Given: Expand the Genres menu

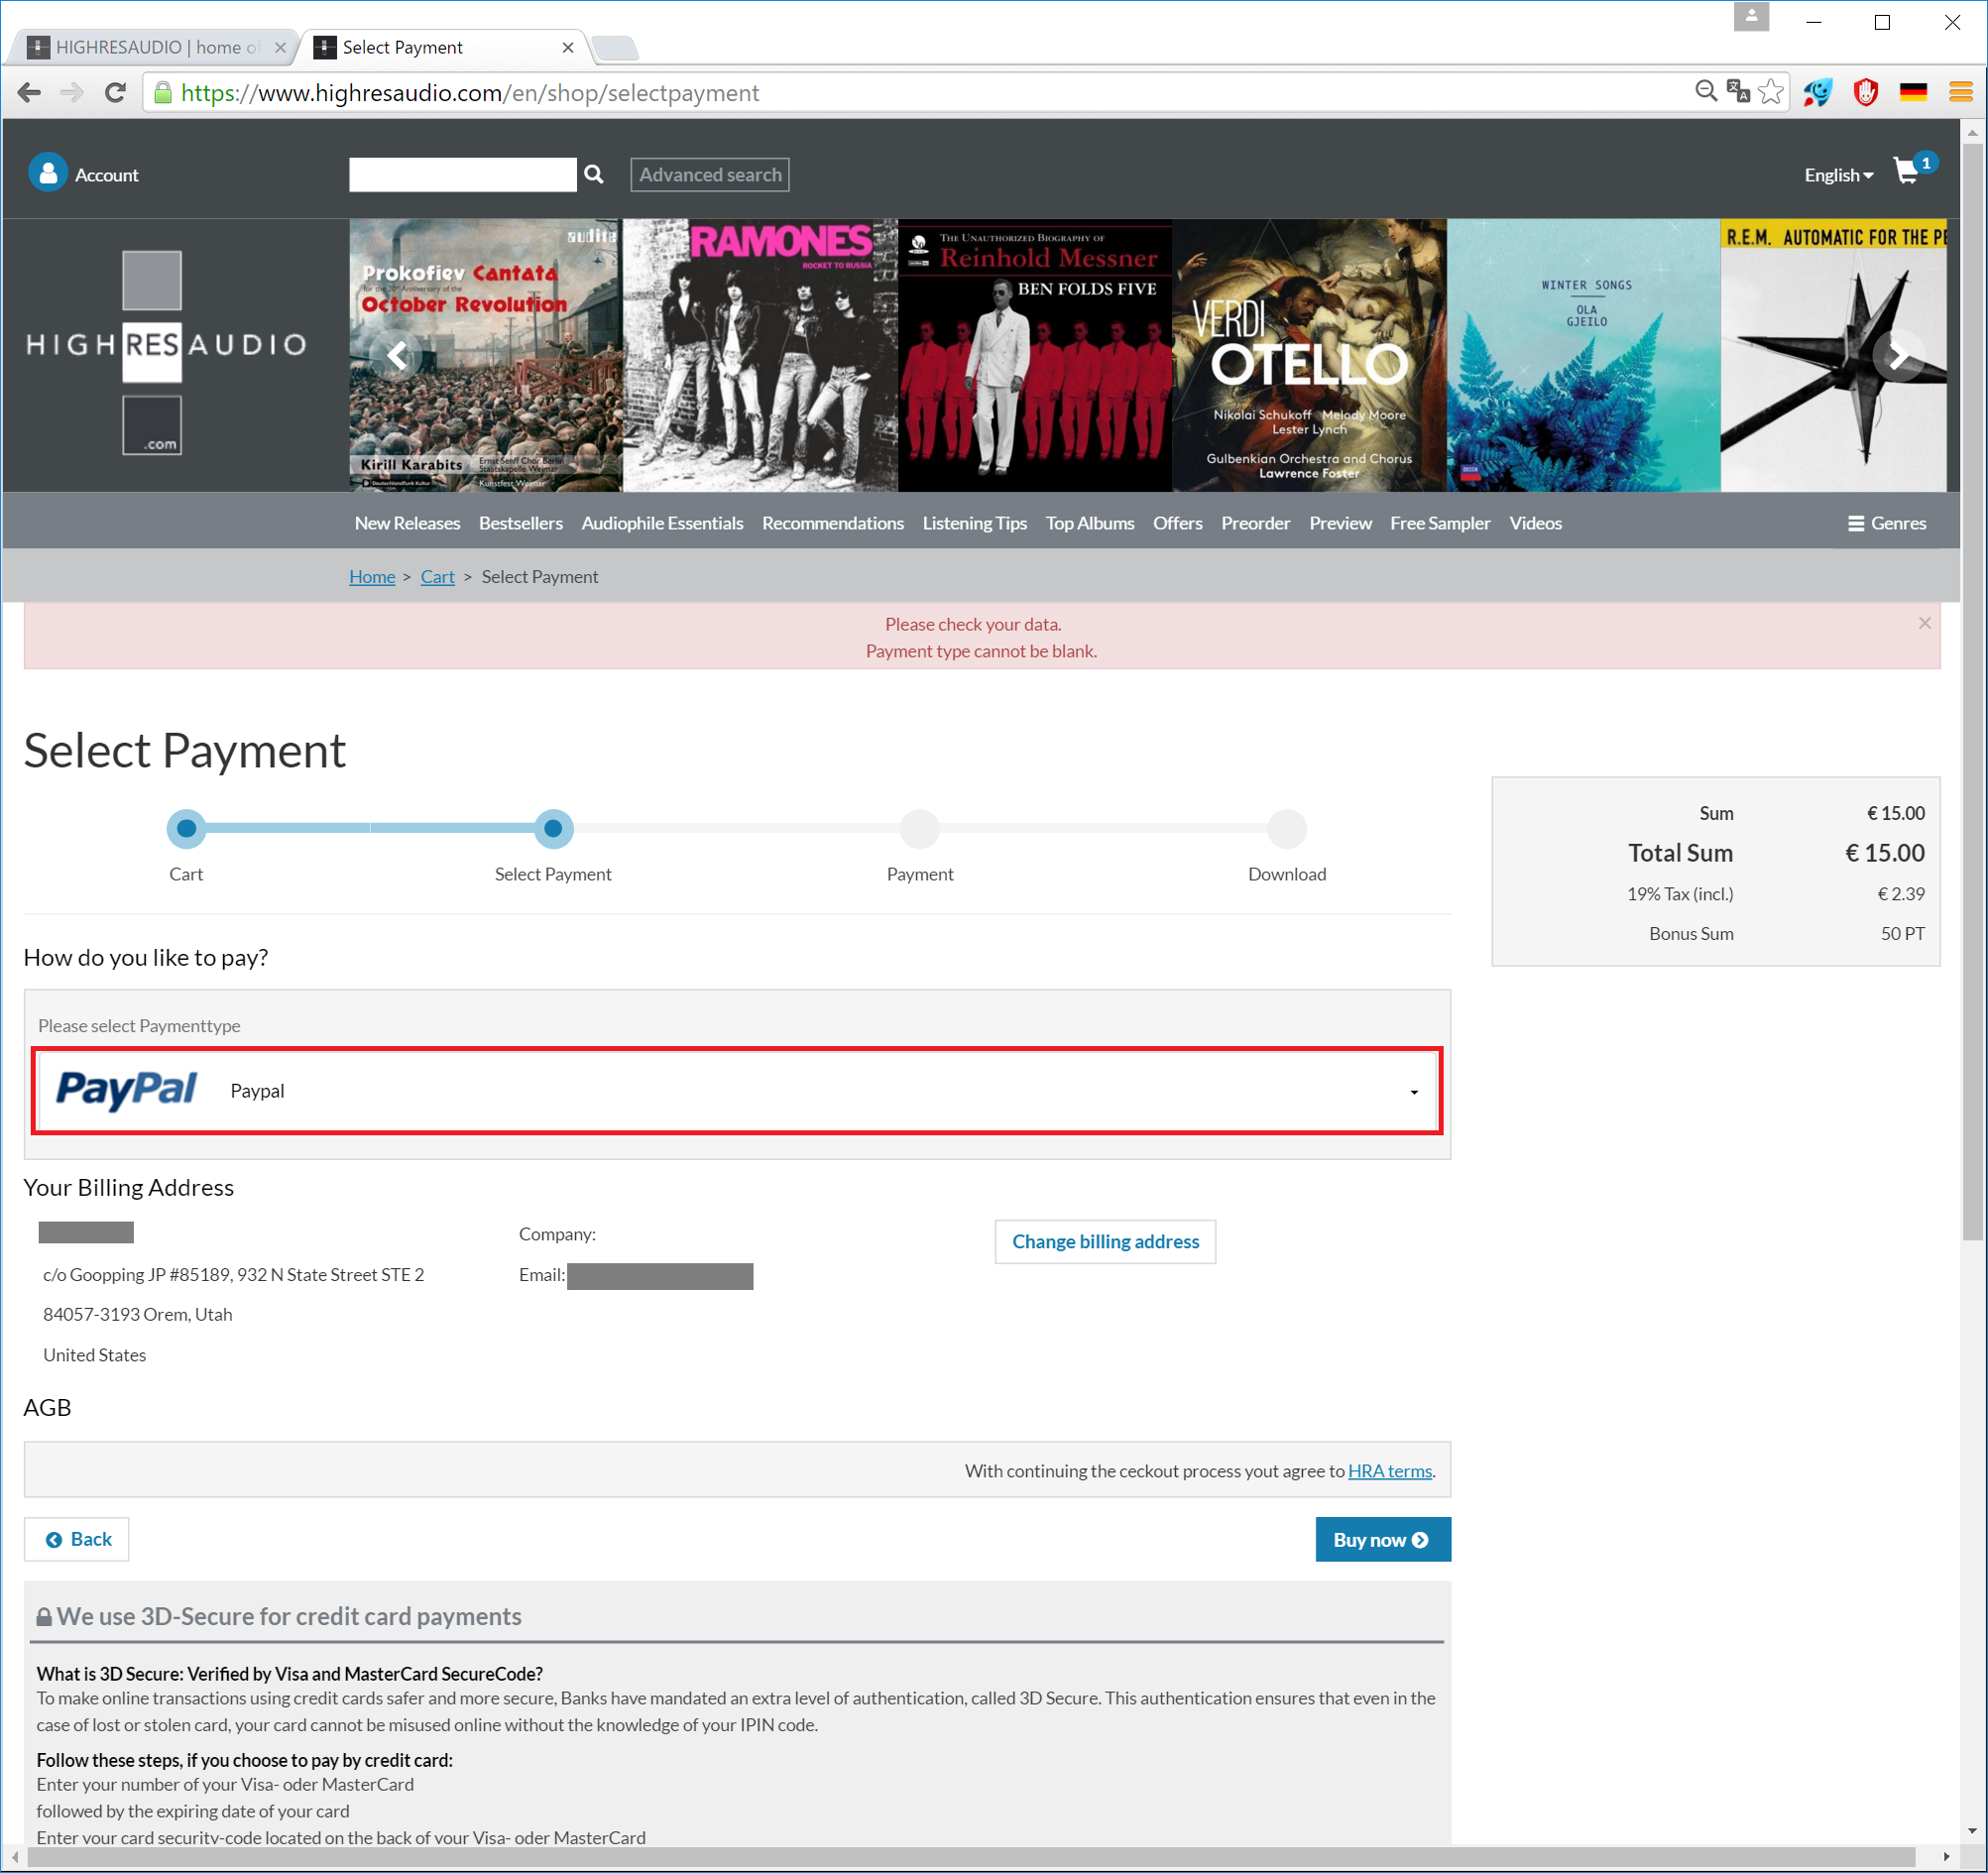Looking at the screenshot, I should (1887, 523).
